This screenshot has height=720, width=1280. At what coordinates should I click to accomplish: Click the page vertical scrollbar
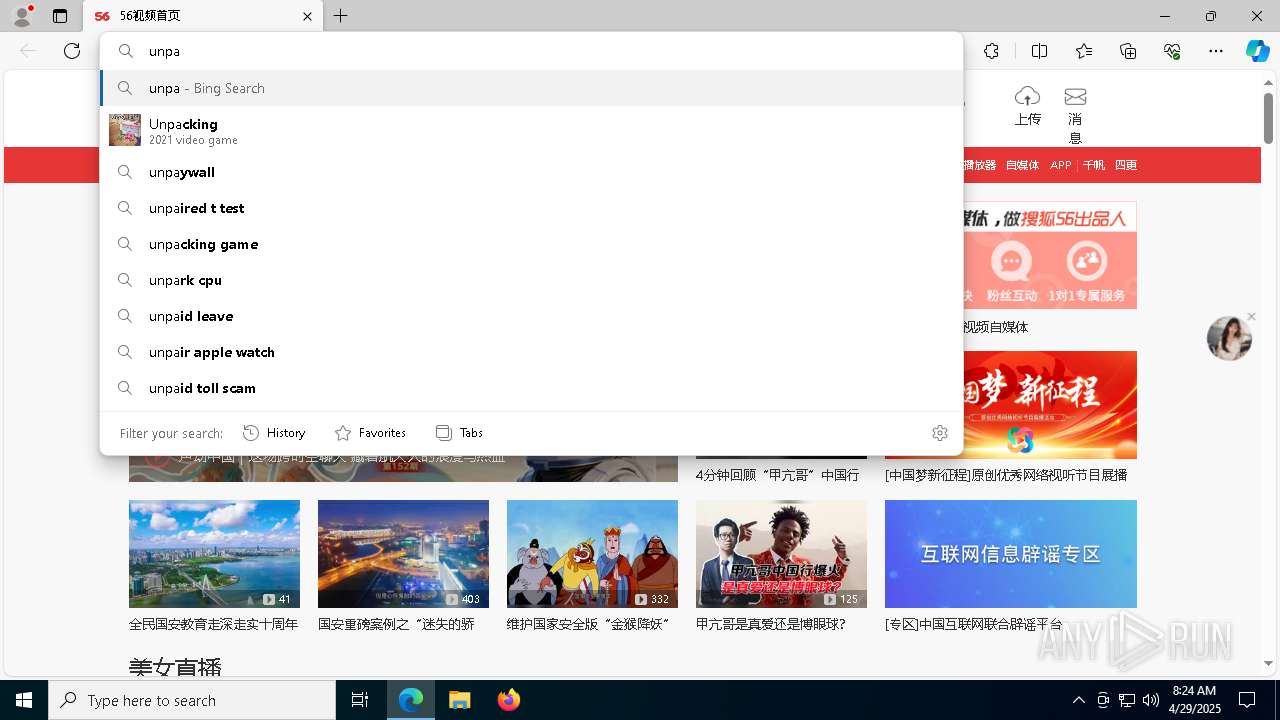click(1268, 120)
